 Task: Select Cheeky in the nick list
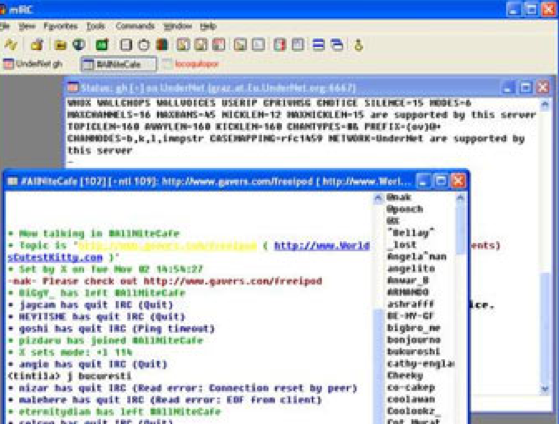405,375
